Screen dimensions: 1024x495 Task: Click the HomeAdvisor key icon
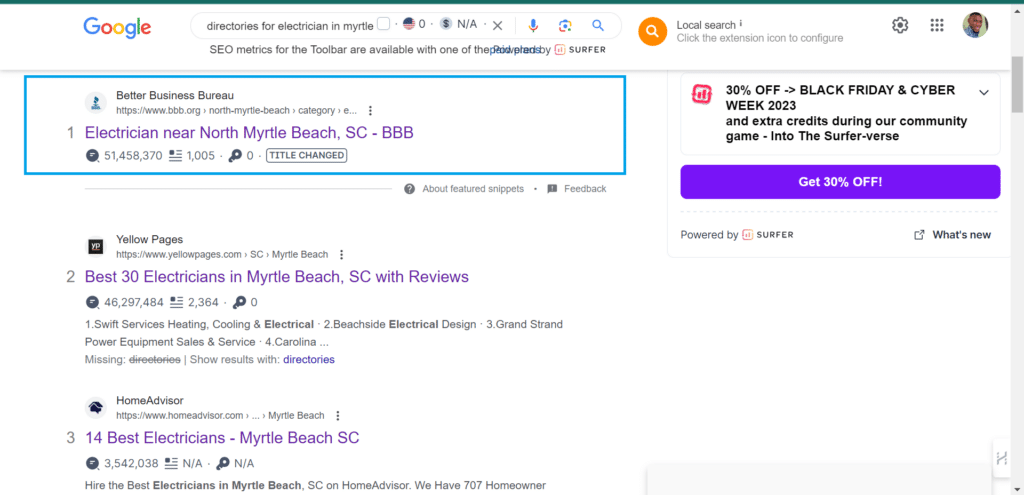[223, 463]
